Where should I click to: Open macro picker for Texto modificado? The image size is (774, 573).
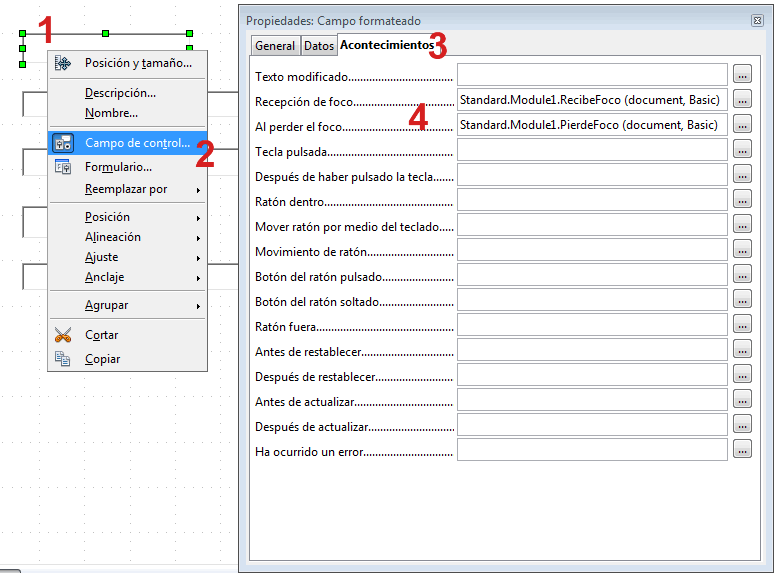(742, 74)
